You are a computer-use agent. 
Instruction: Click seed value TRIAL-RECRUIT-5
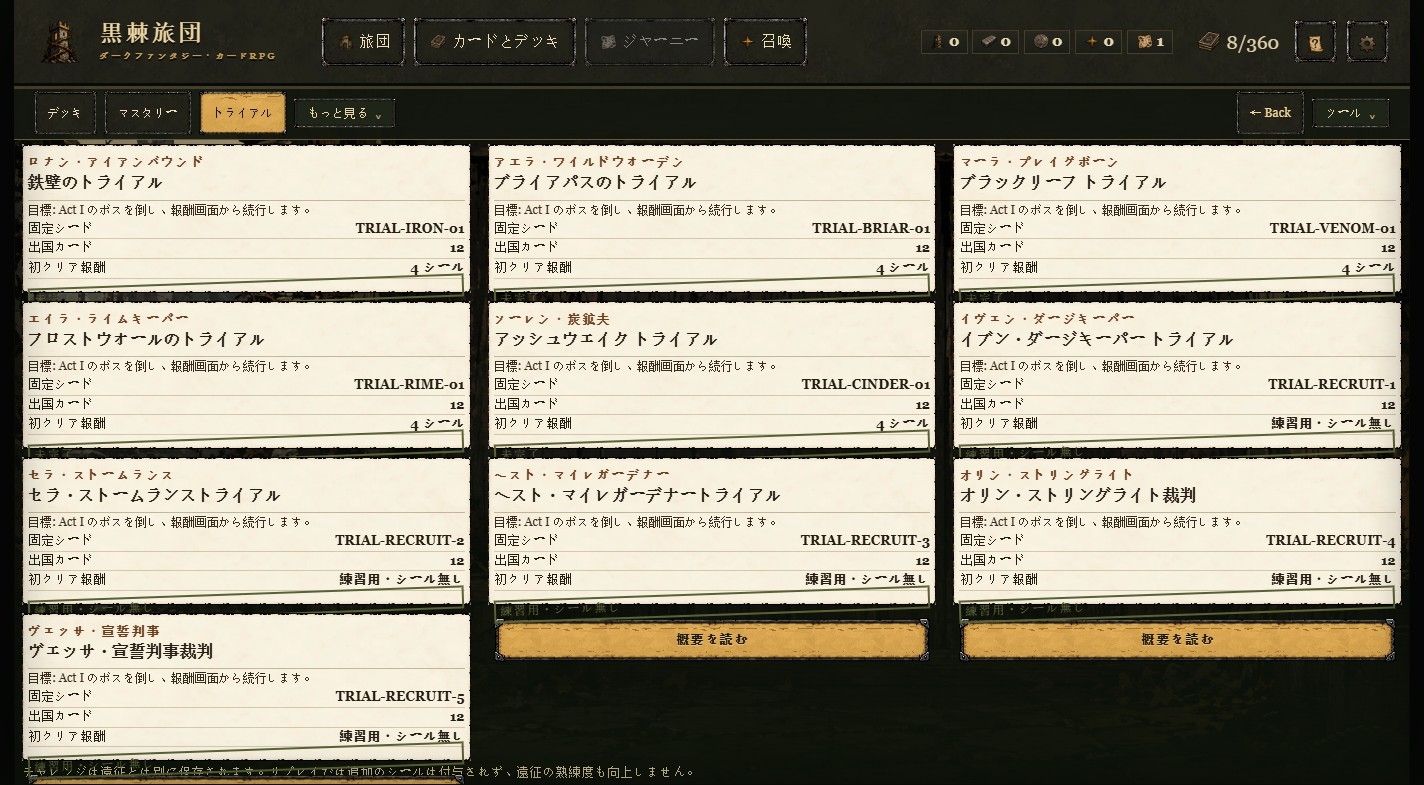[x=400, y=697]
